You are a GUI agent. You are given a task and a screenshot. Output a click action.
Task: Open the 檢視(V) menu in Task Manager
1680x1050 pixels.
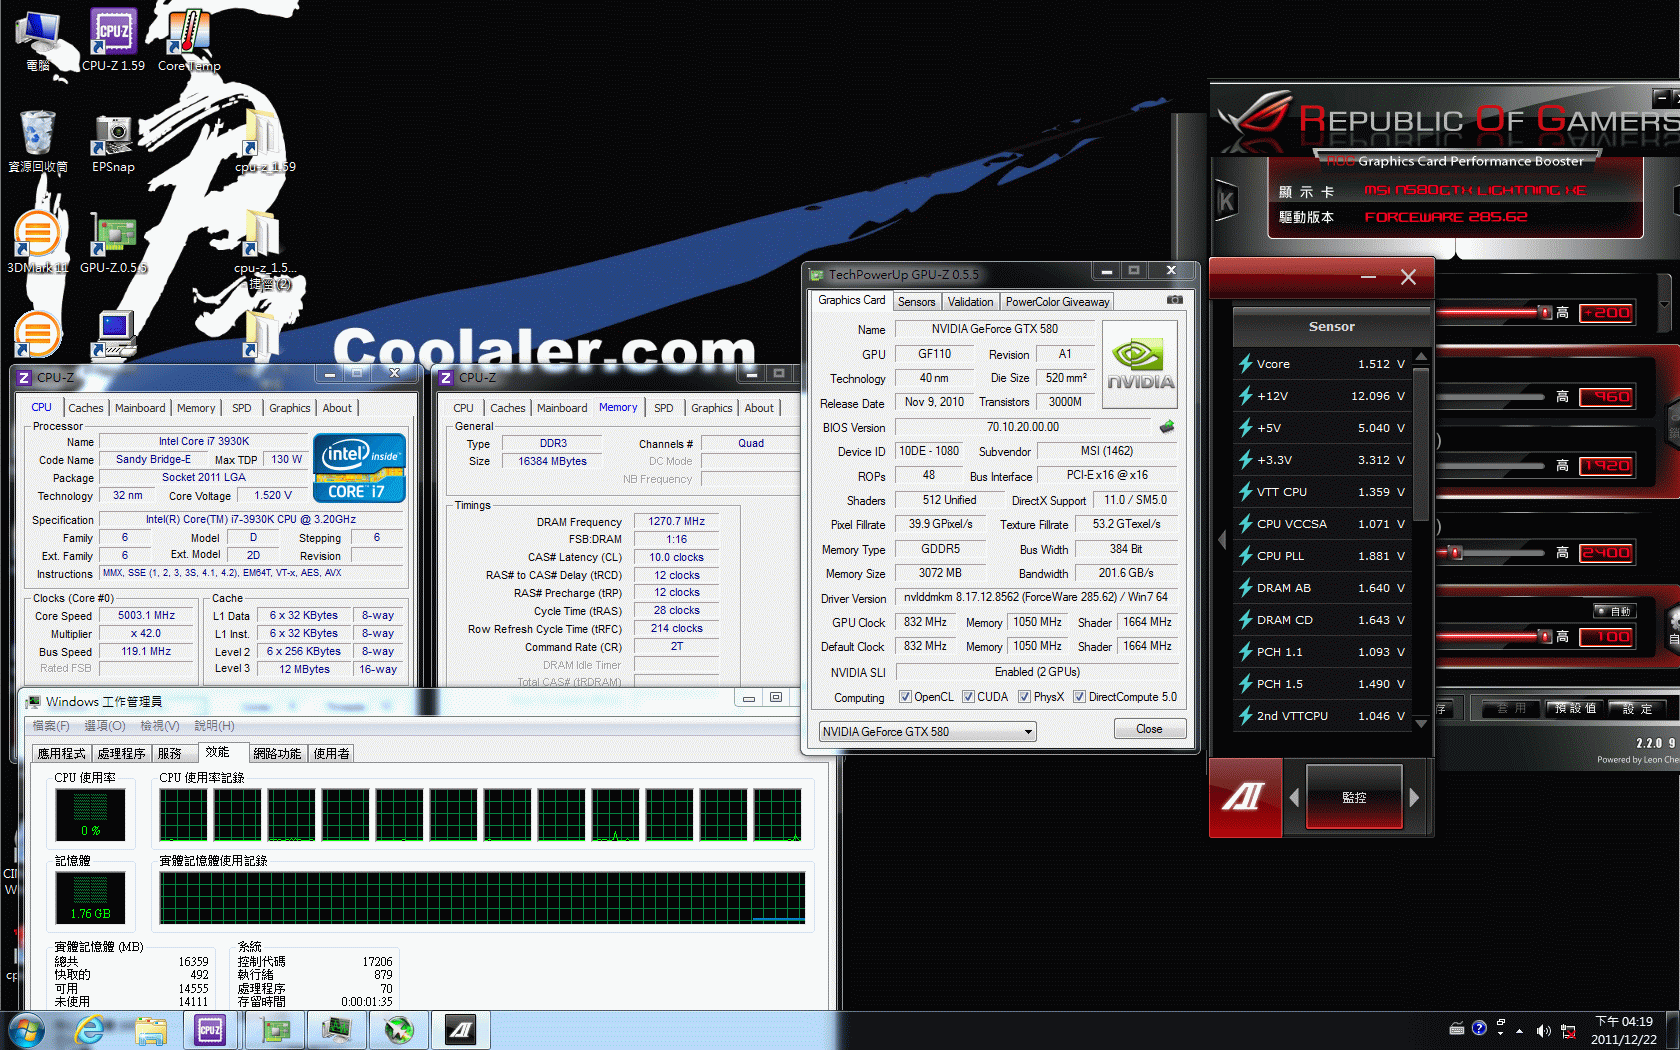tap(159, 726)
